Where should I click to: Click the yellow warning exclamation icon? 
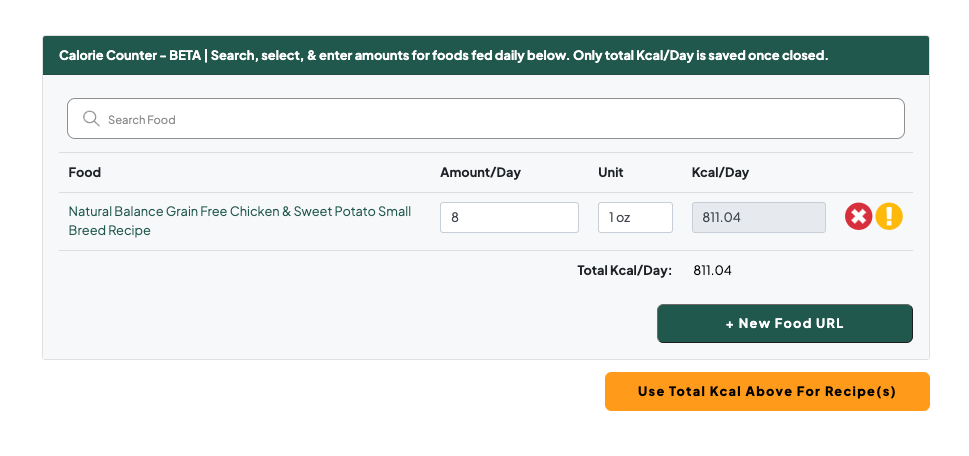tap(889, 217)
